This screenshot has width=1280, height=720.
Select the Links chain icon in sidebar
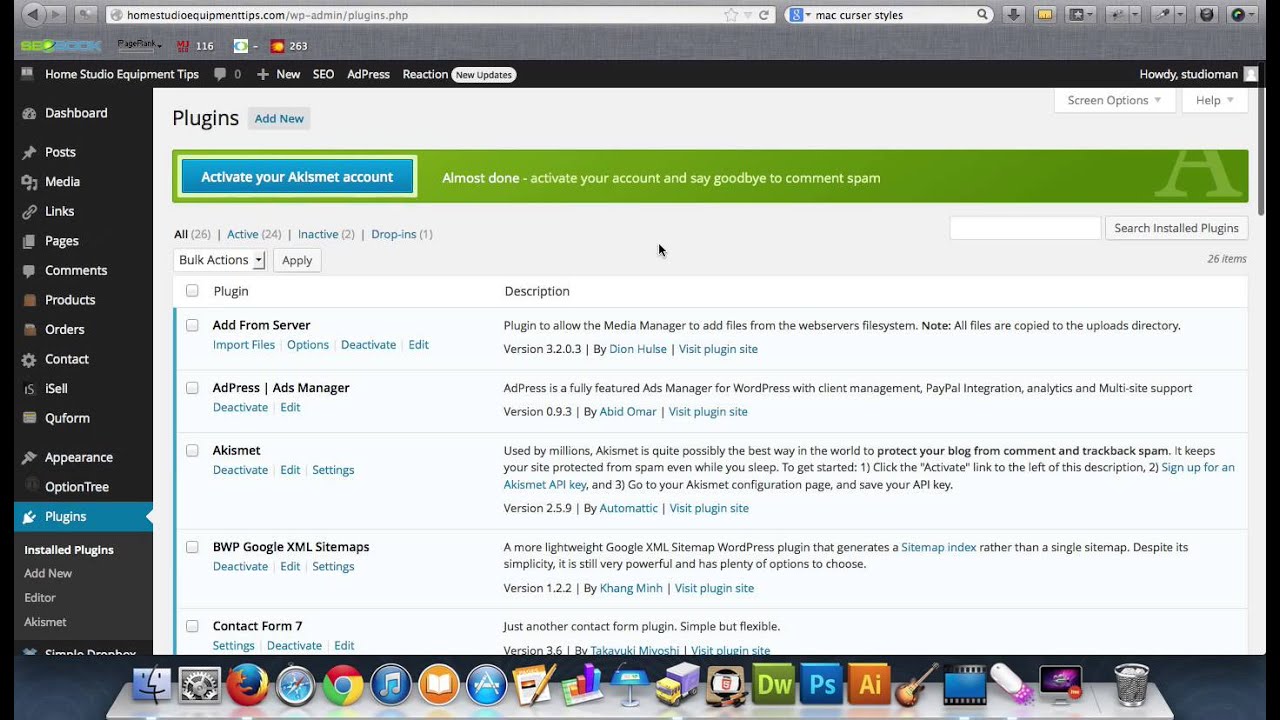29,211
